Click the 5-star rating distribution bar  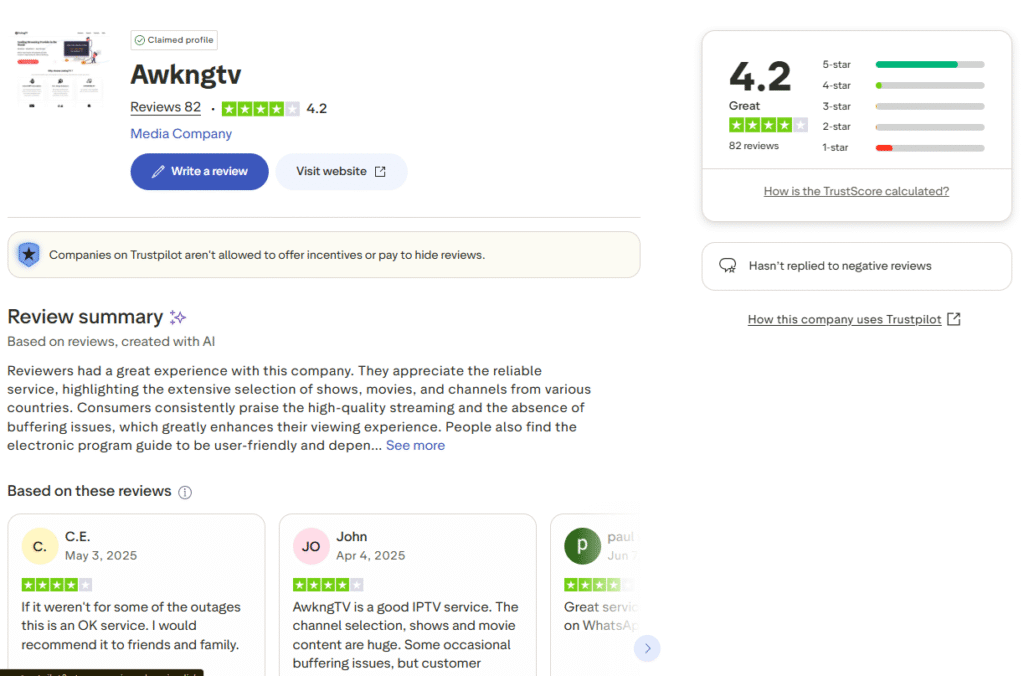pos(928,64)
